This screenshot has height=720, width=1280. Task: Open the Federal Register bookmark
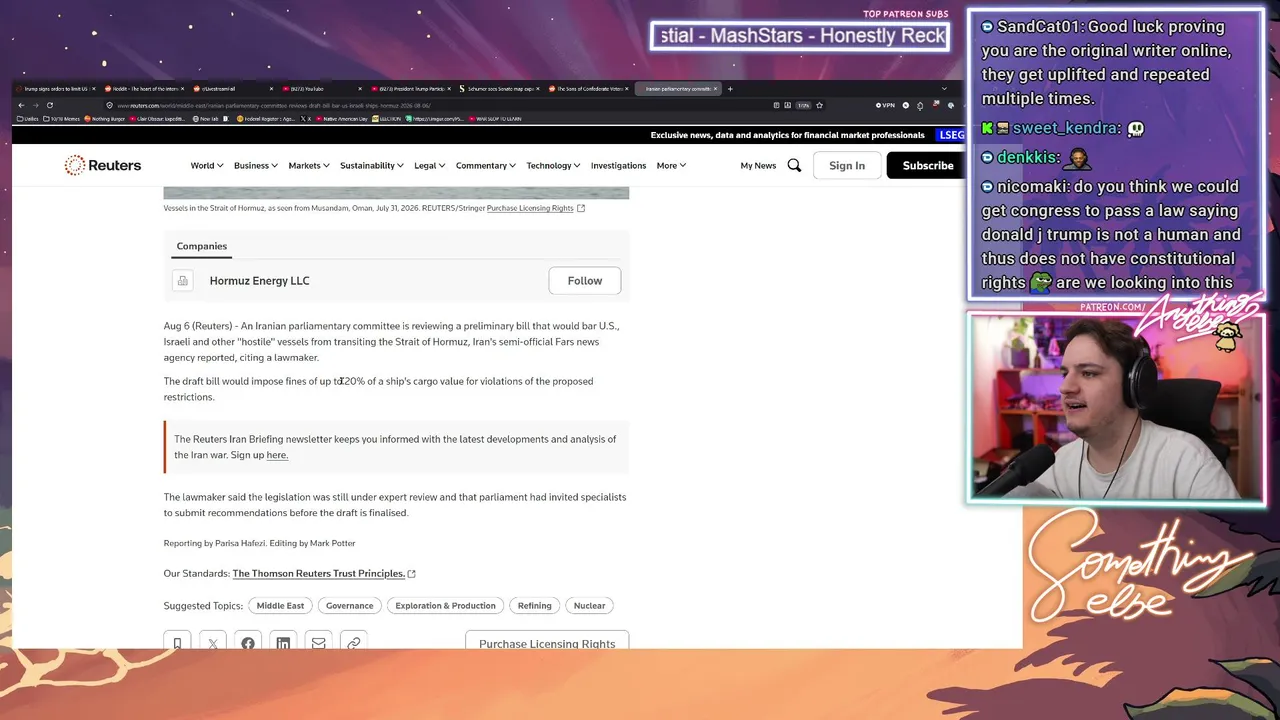[266, 118]
